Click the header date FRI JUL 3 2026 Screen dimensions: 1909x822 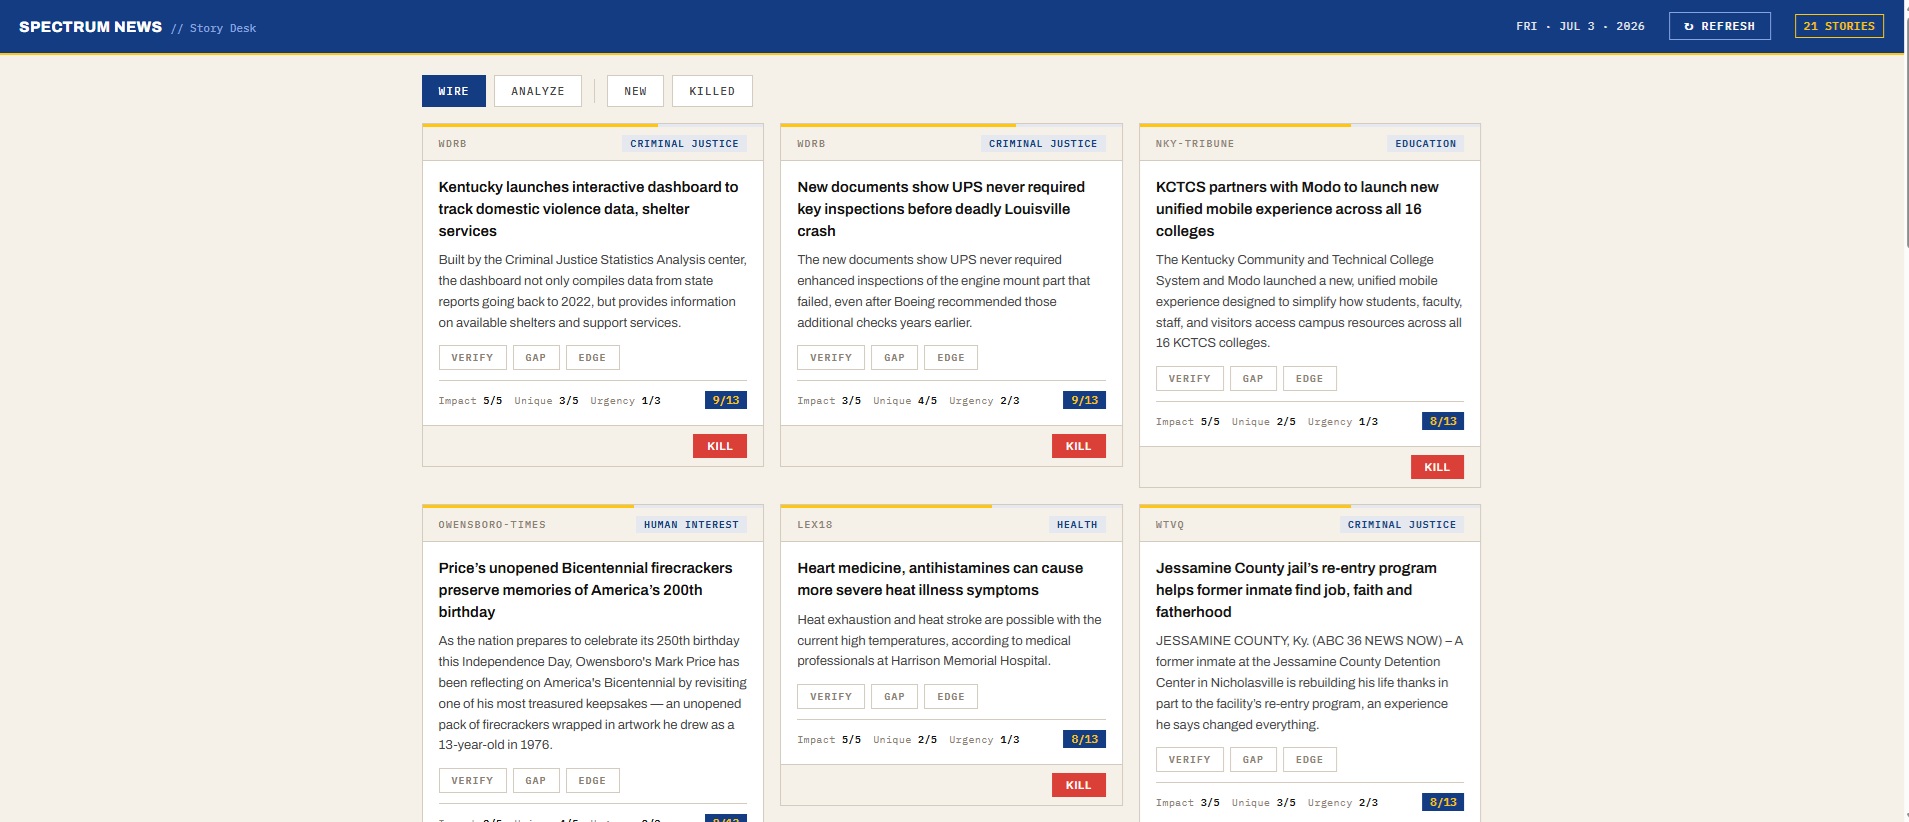point(1580,26)
